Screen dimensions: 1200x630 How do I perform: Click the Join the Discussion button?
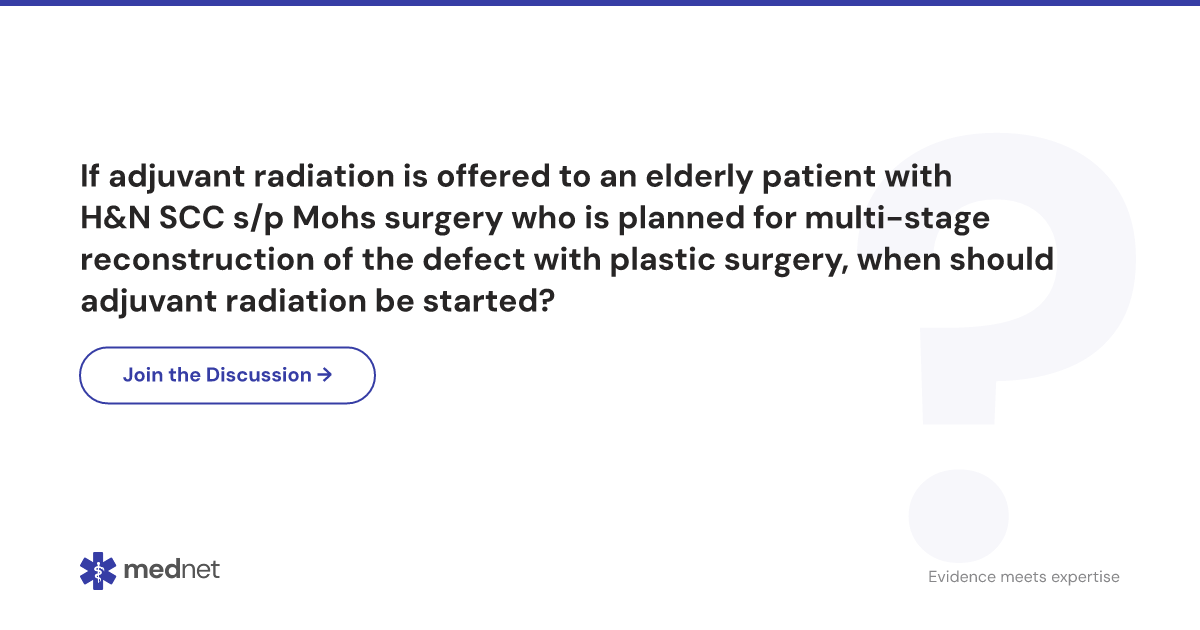(x=227, y=375)
